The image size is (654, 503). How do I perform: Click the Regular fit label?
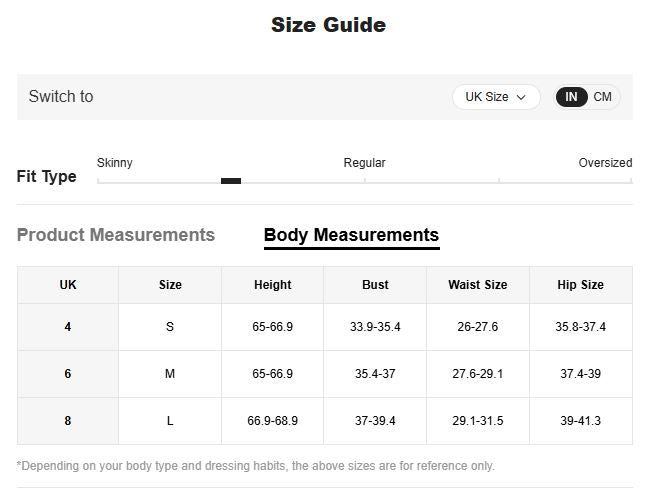[x=364, y=163]
